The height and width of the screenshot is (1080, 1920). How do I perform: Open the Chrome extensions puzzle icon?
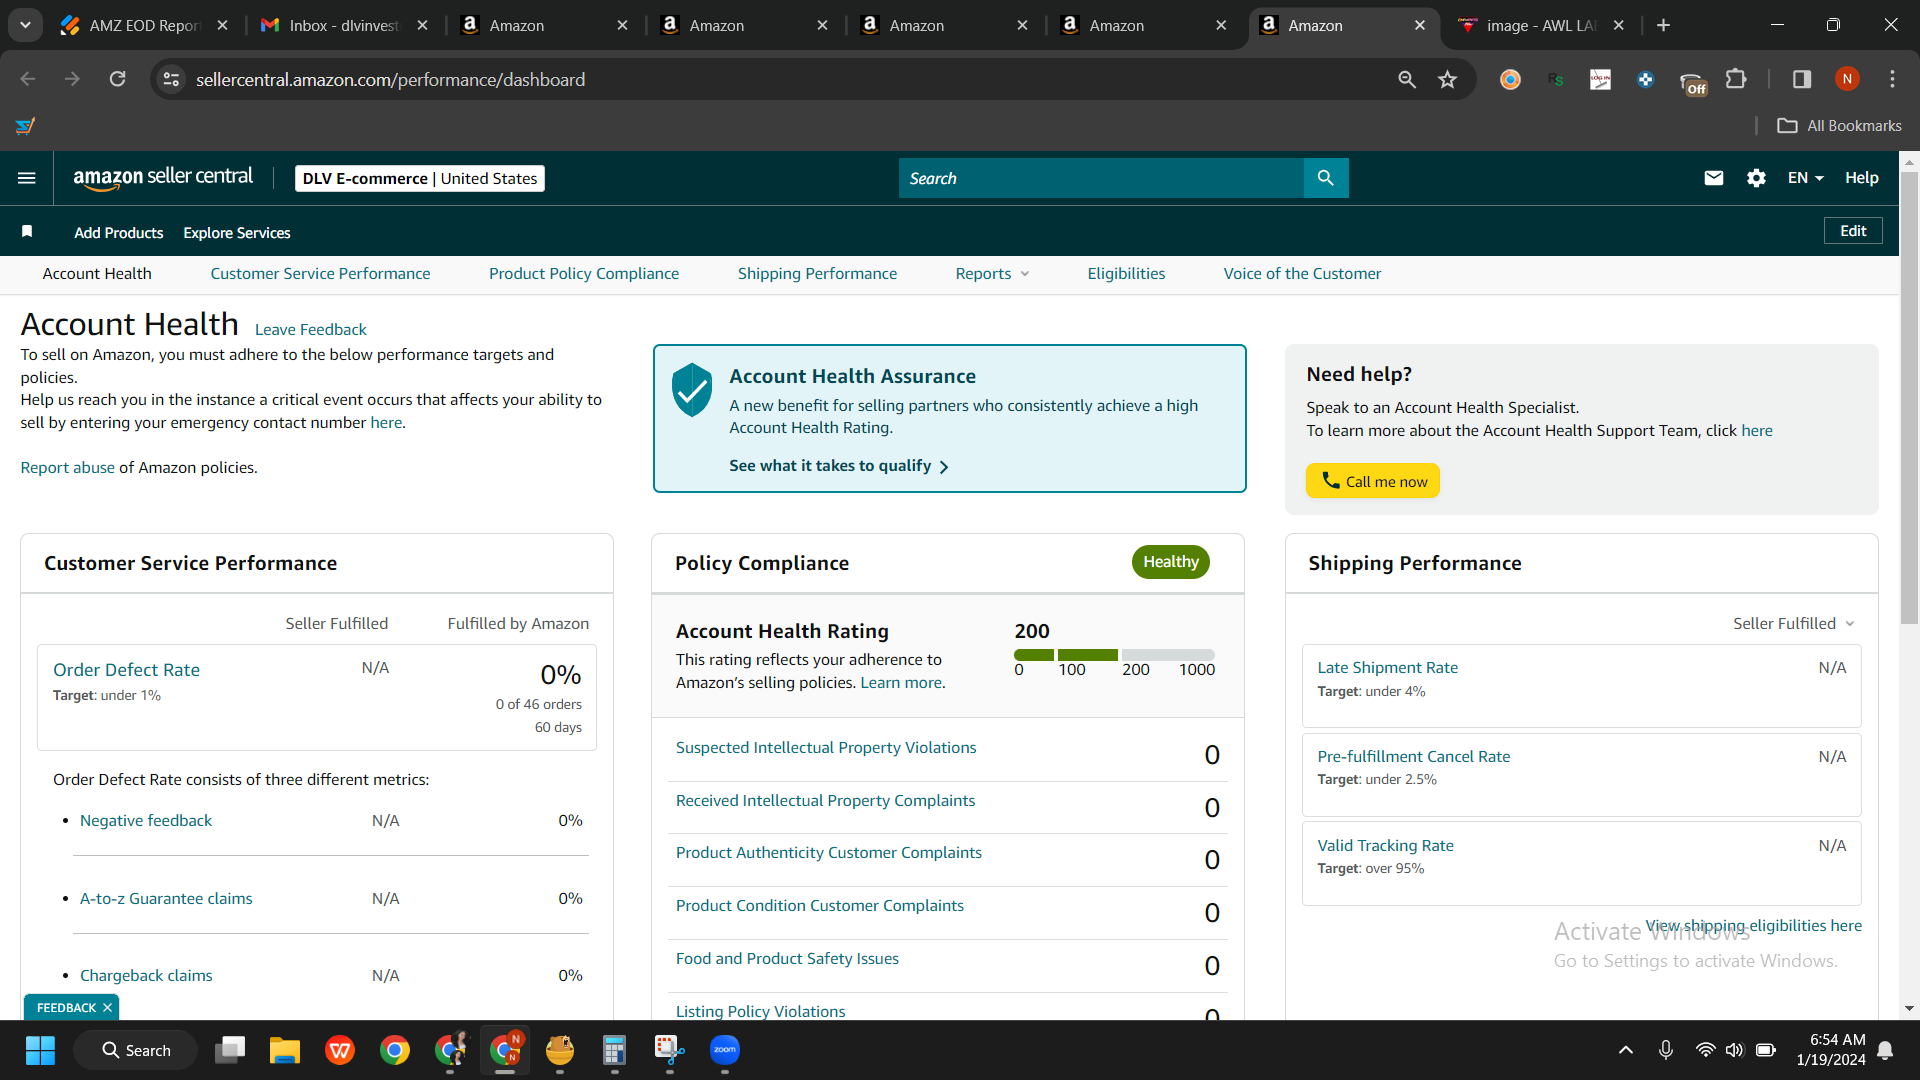(1737, 79)
